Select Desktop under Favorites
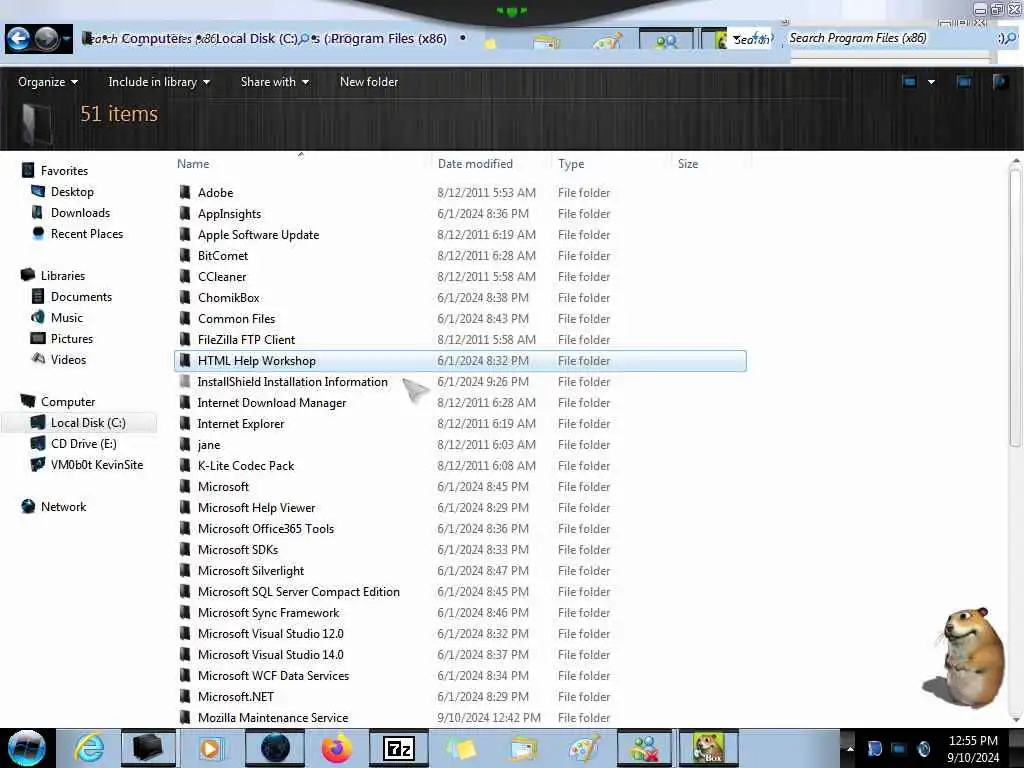Image resolution: width=1024 pixels, height=768 pixels. (x=72, y=192)
